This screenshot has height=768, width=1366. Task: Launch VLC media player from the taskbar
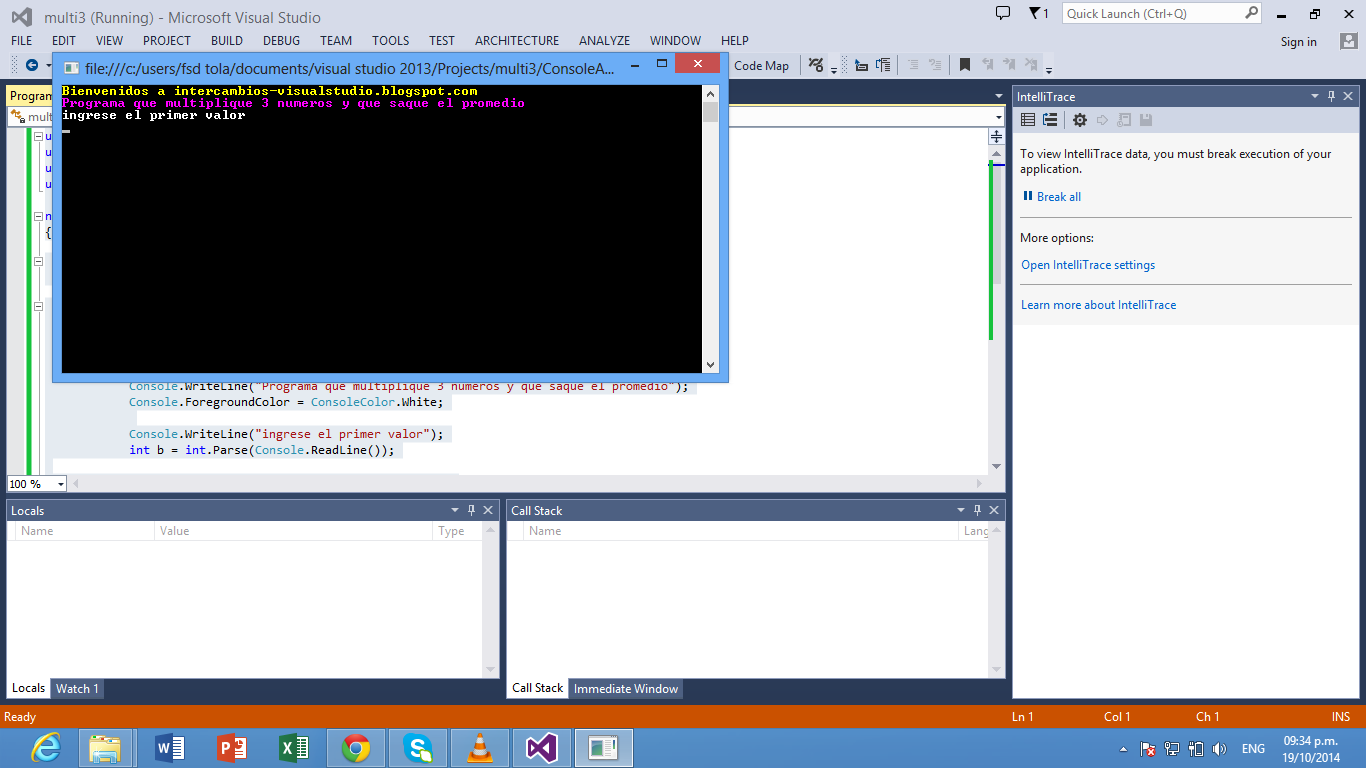(480, 747)
